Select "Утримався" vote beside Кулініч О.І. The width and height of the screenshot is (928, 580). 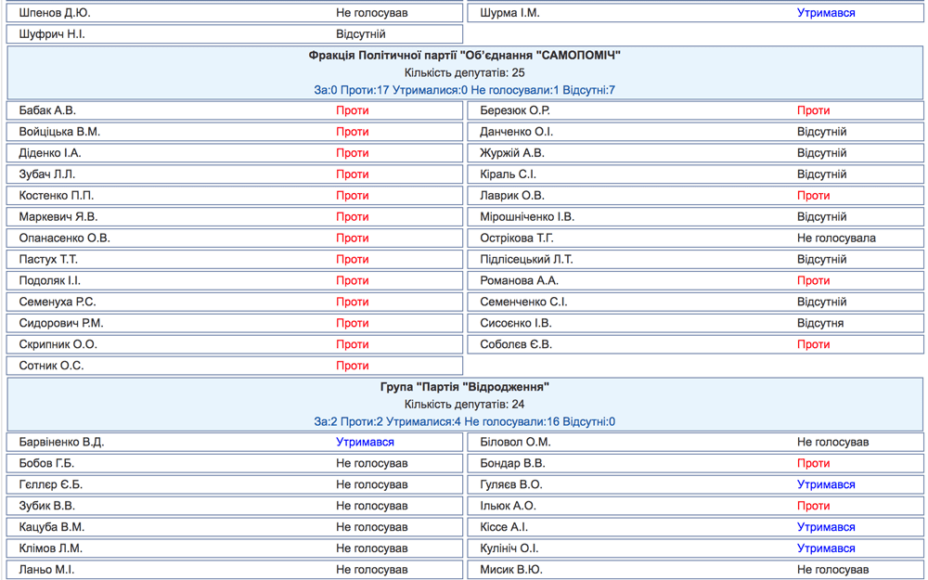point(826,549)
